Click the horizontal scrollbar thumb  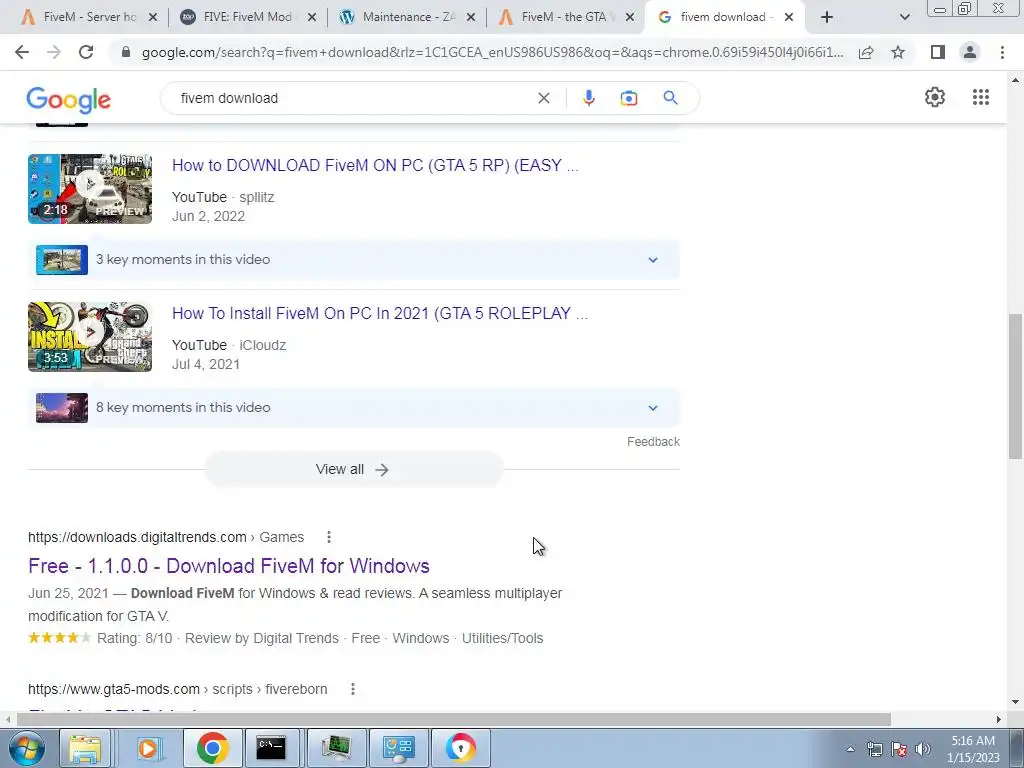pyautogui.click(x=454, y=719)
